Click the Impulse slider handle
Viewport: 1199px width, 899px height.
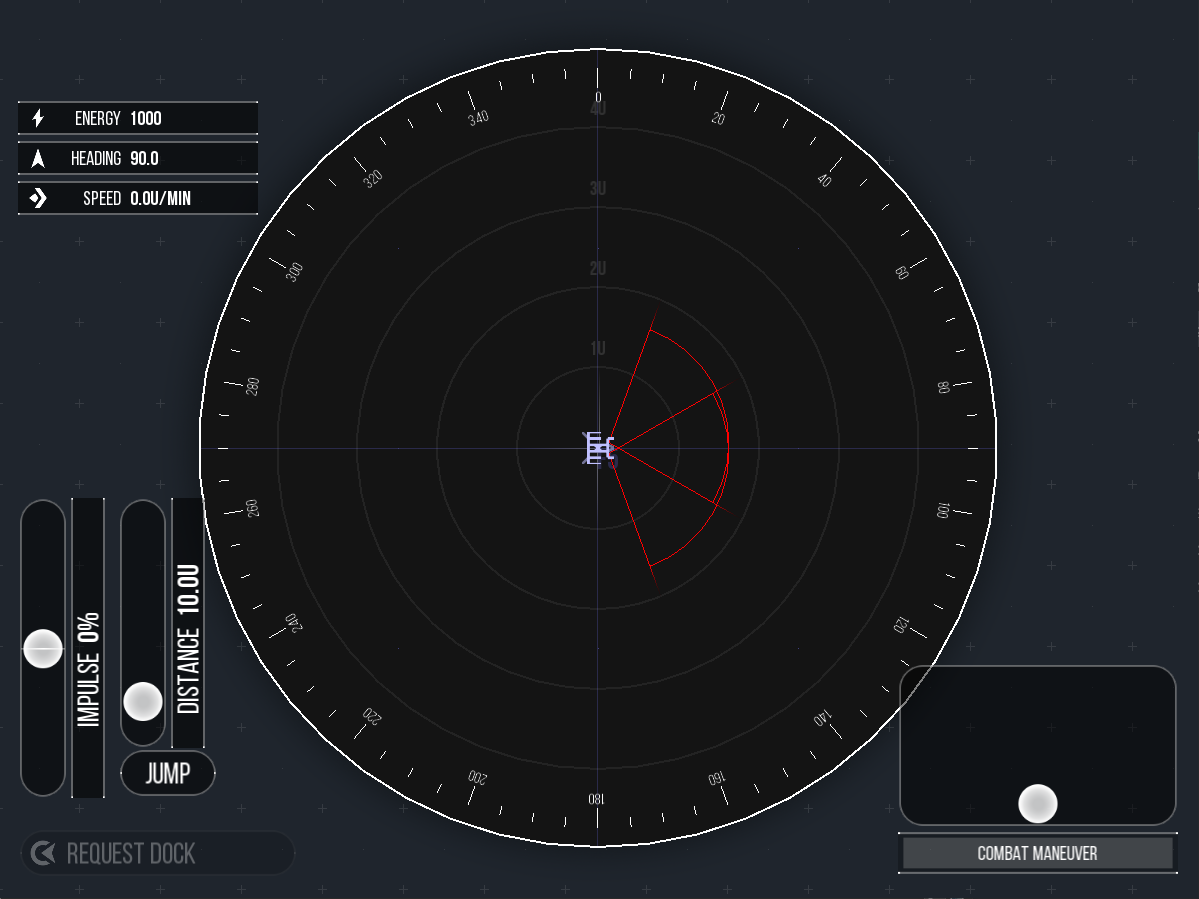[x=43, y=650]
